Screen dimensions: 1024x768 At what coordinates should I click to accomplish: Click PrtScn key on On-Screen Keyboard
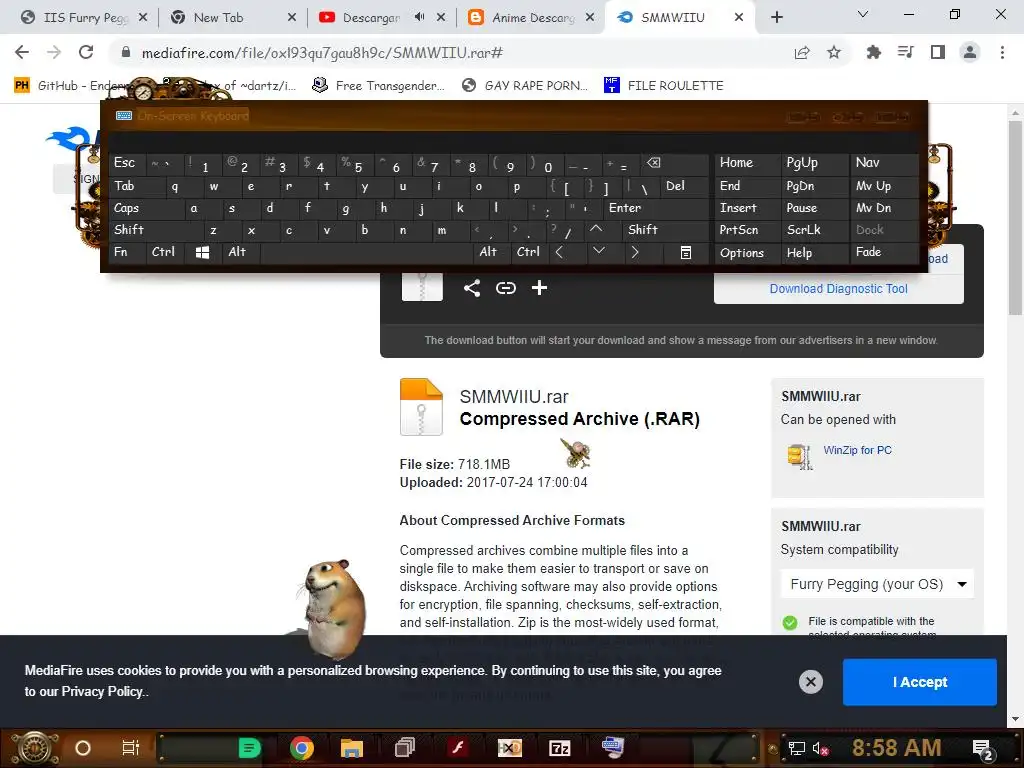click(x=747, y=229)
